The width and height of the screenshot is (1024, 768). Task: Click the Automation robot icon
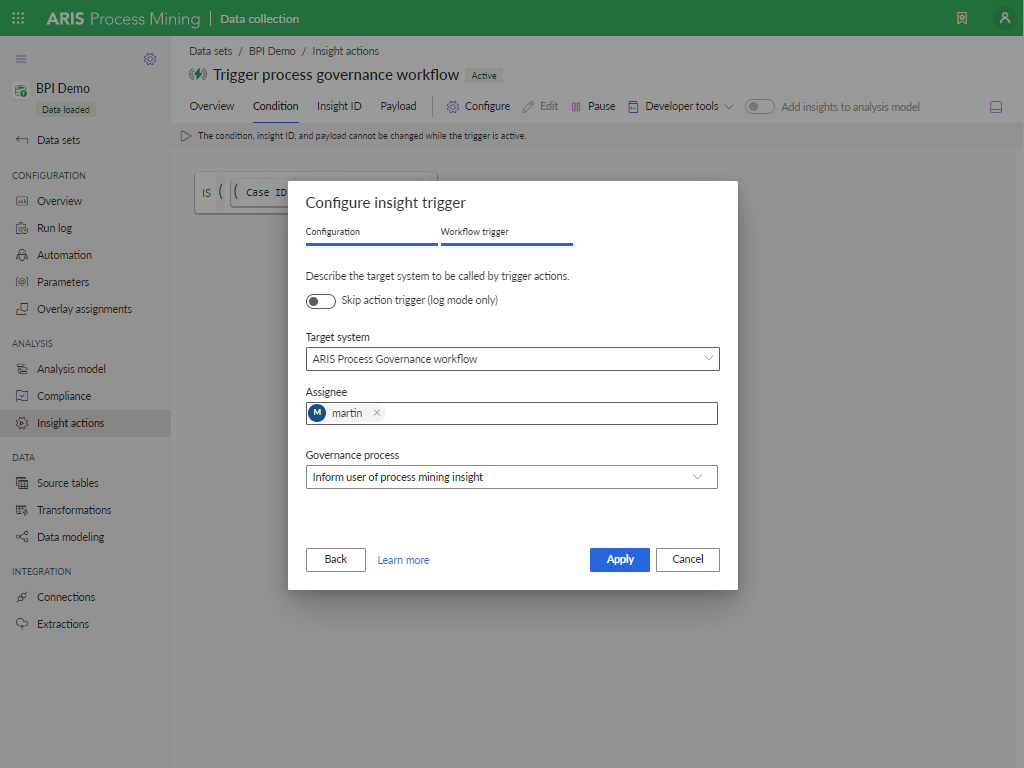coord(22,255)
